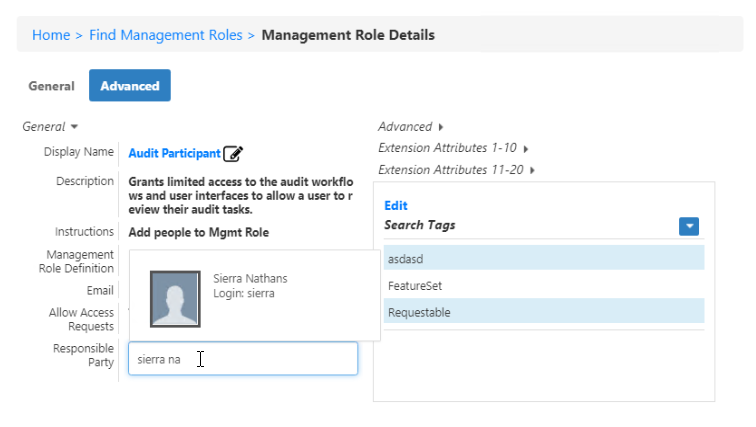Expand the Advanced section
The image size is (756, 427).
pos(410,127)
